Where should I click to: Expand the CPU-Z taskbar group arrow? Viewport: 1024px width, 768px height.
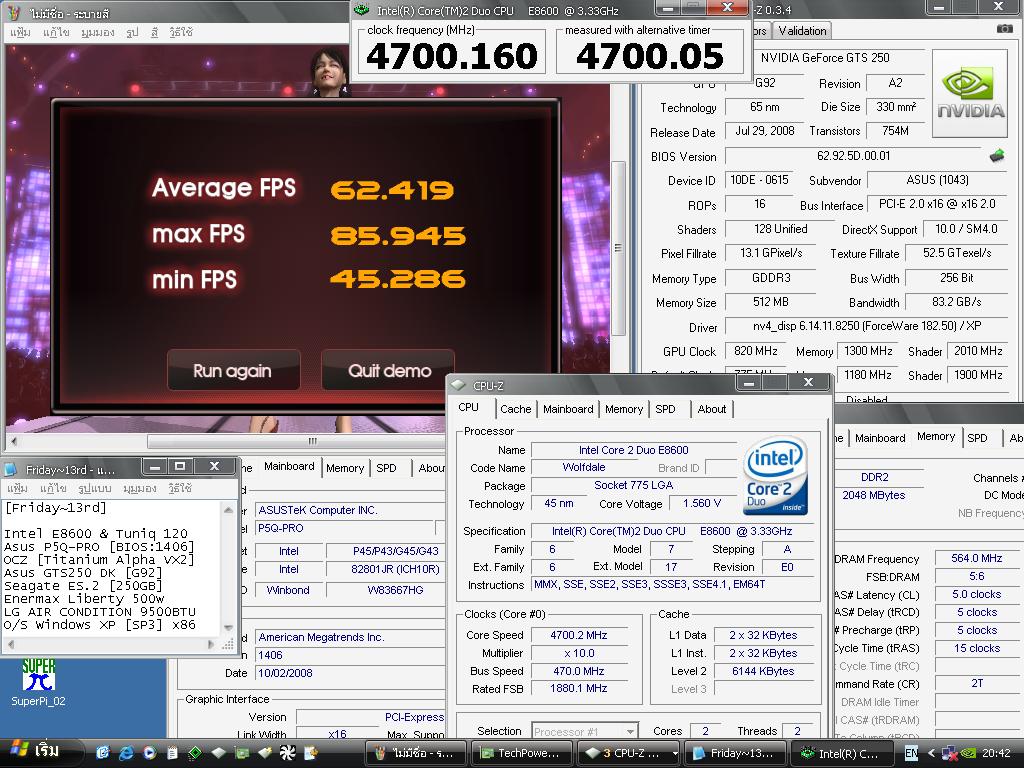click(x=675, y=754)
